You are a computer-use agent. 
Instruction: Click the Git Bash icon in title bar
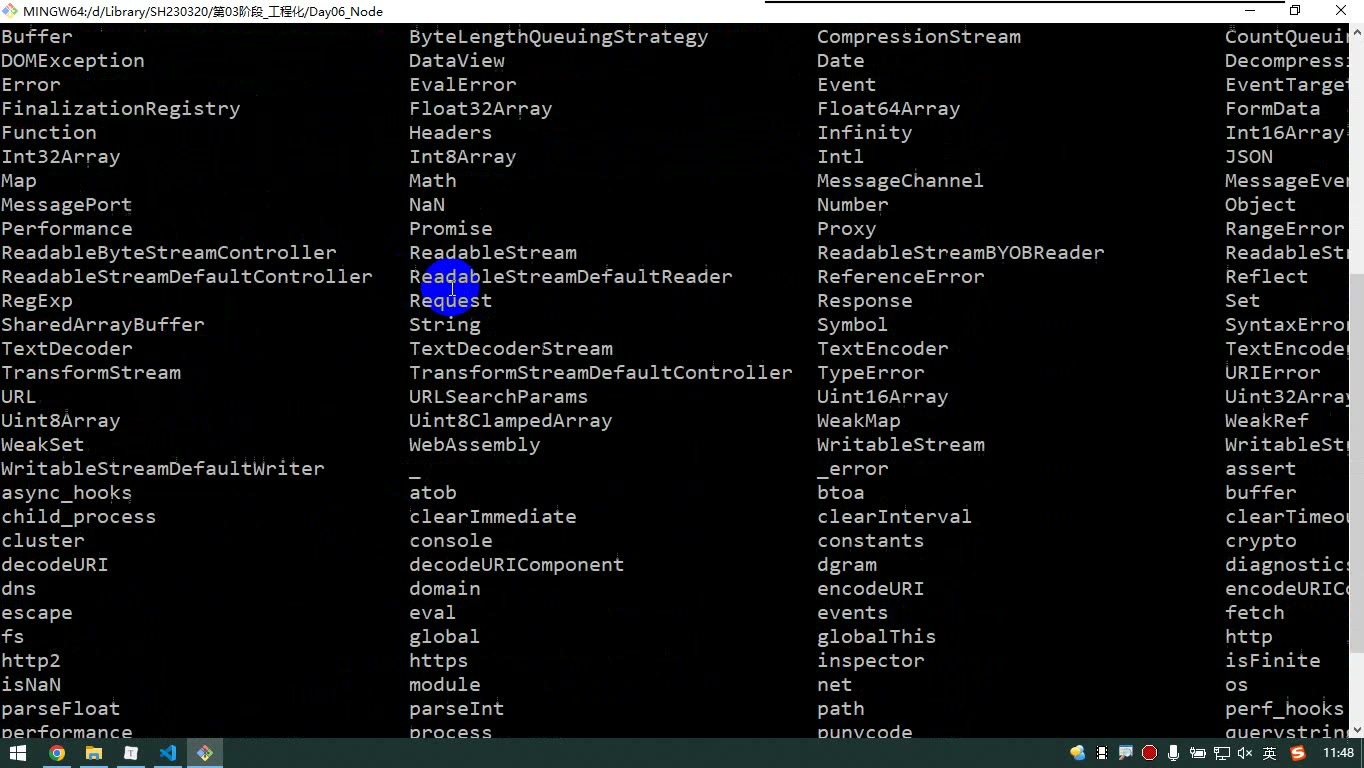click(10, 11)
